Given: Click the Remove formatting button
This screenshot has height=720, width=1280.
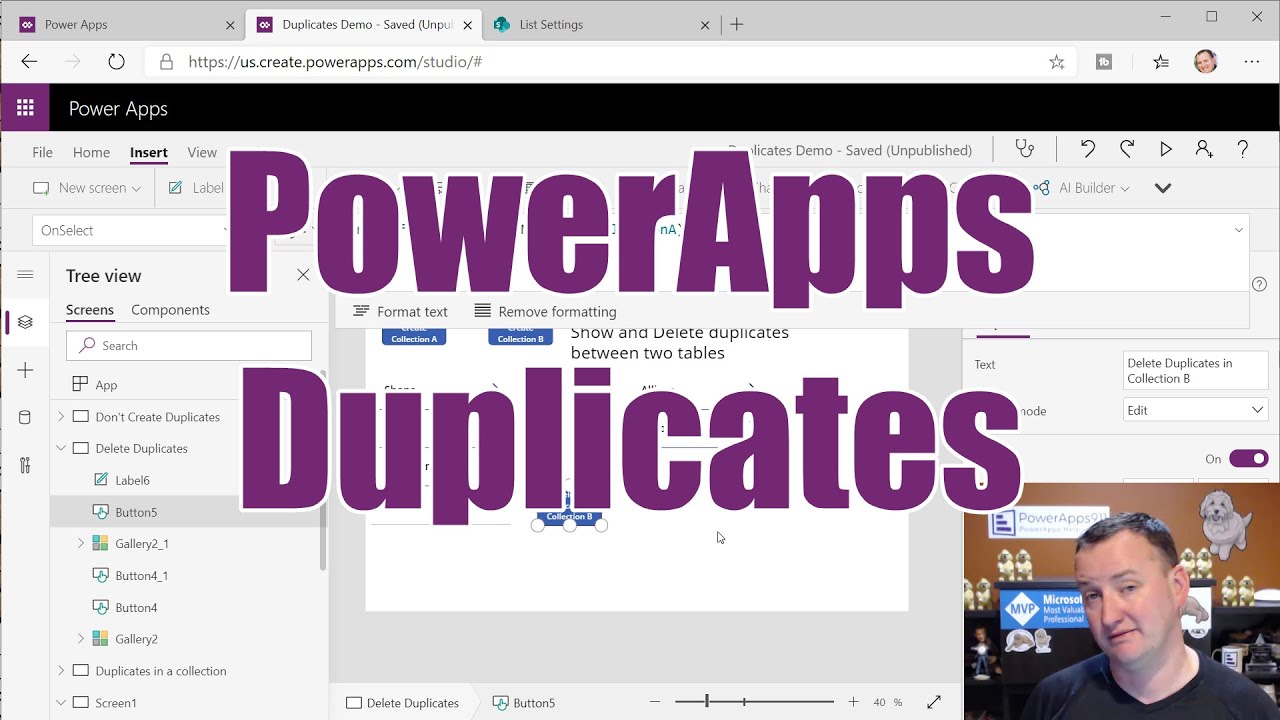Looking at the screenshot, I should click(x=545, y=311).
